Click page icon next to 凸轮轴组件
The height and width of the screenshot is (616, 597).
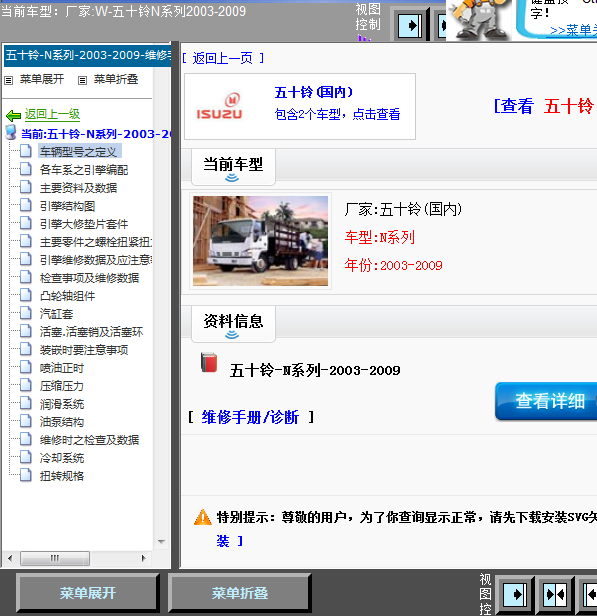[26, 295]
